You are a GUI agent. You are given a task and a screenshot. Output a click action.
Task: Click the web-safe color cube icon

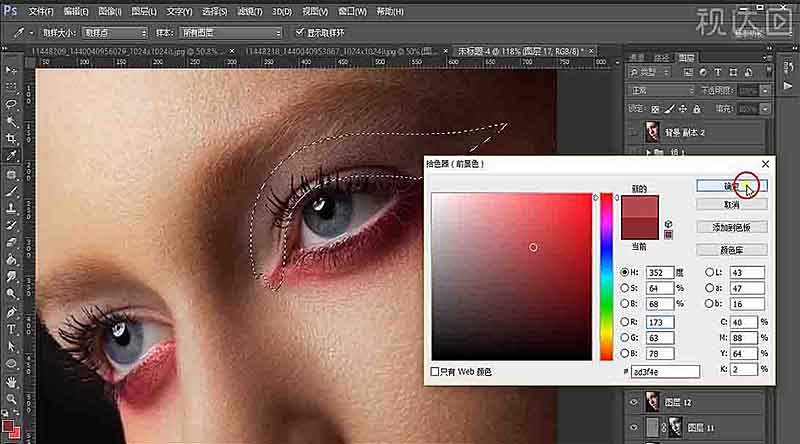668,224
